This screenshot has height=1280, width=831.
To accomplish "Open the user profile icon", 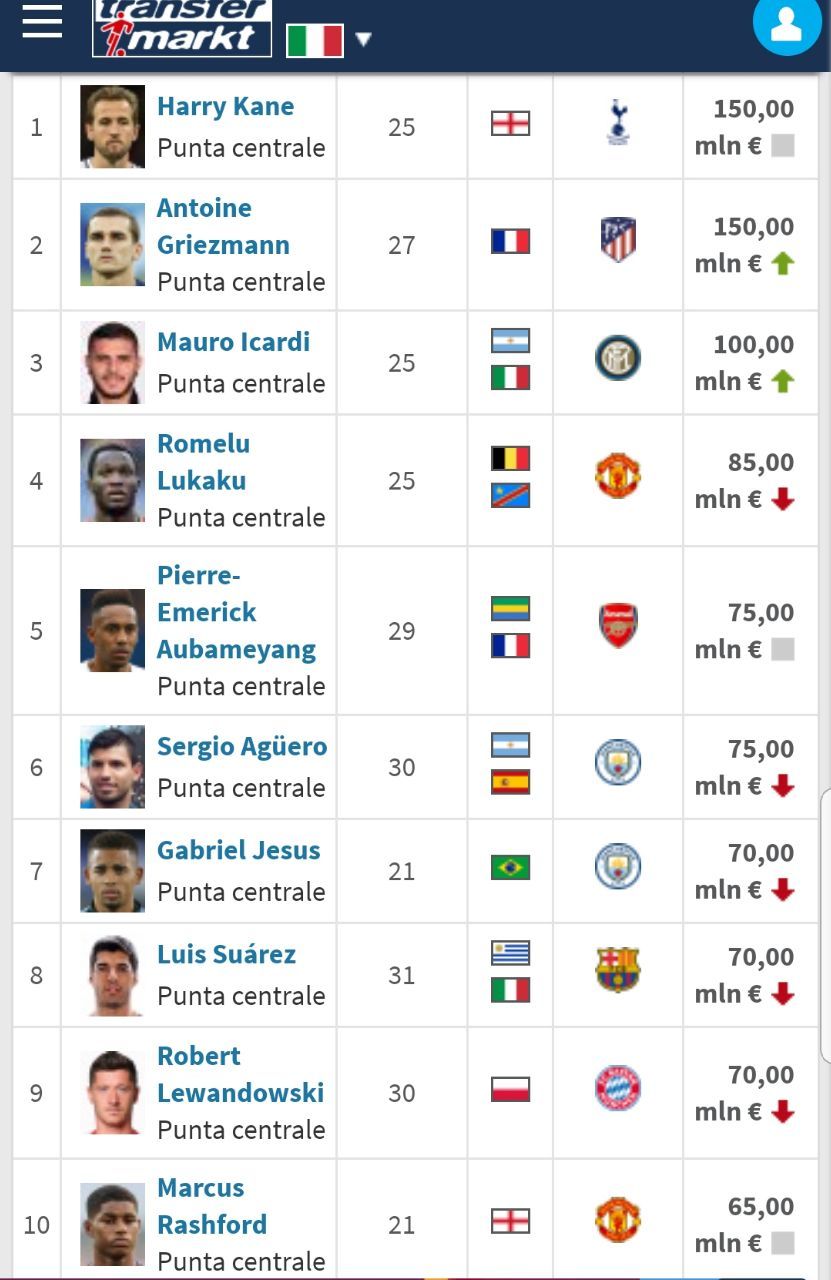I will (x=787, y=24).
